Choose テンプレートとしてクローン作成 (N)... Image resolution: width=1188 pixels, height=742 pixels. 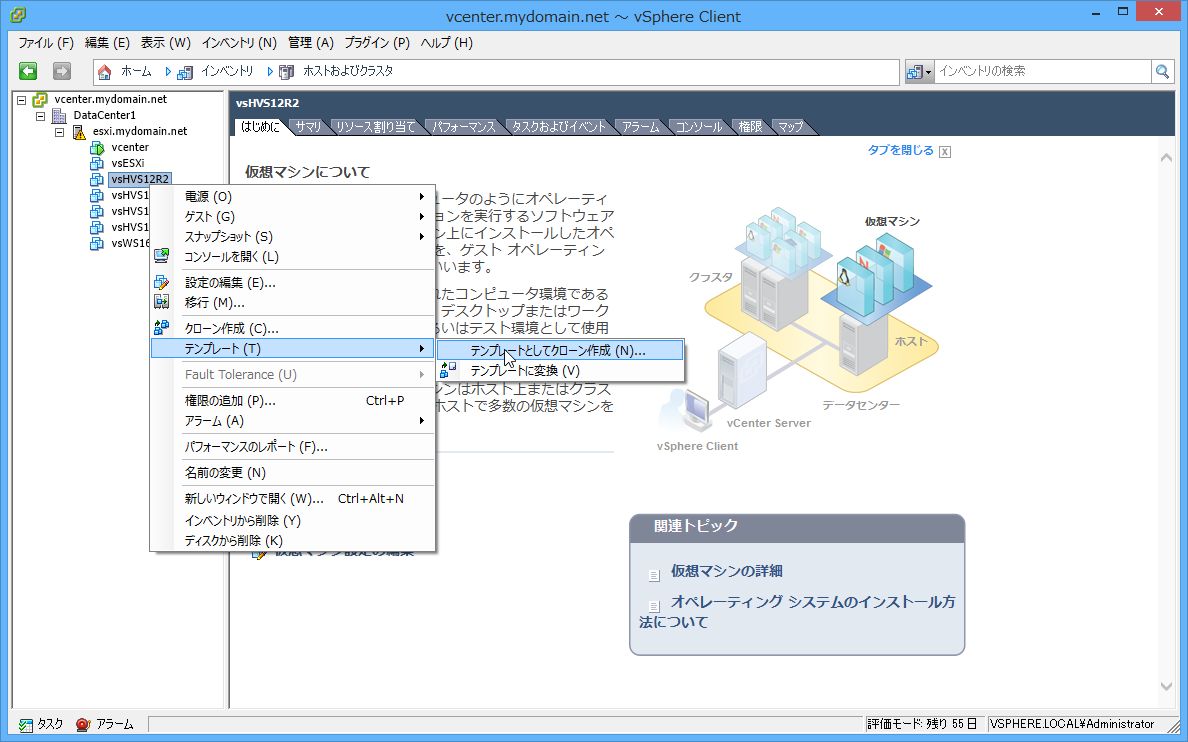(561, 351)
